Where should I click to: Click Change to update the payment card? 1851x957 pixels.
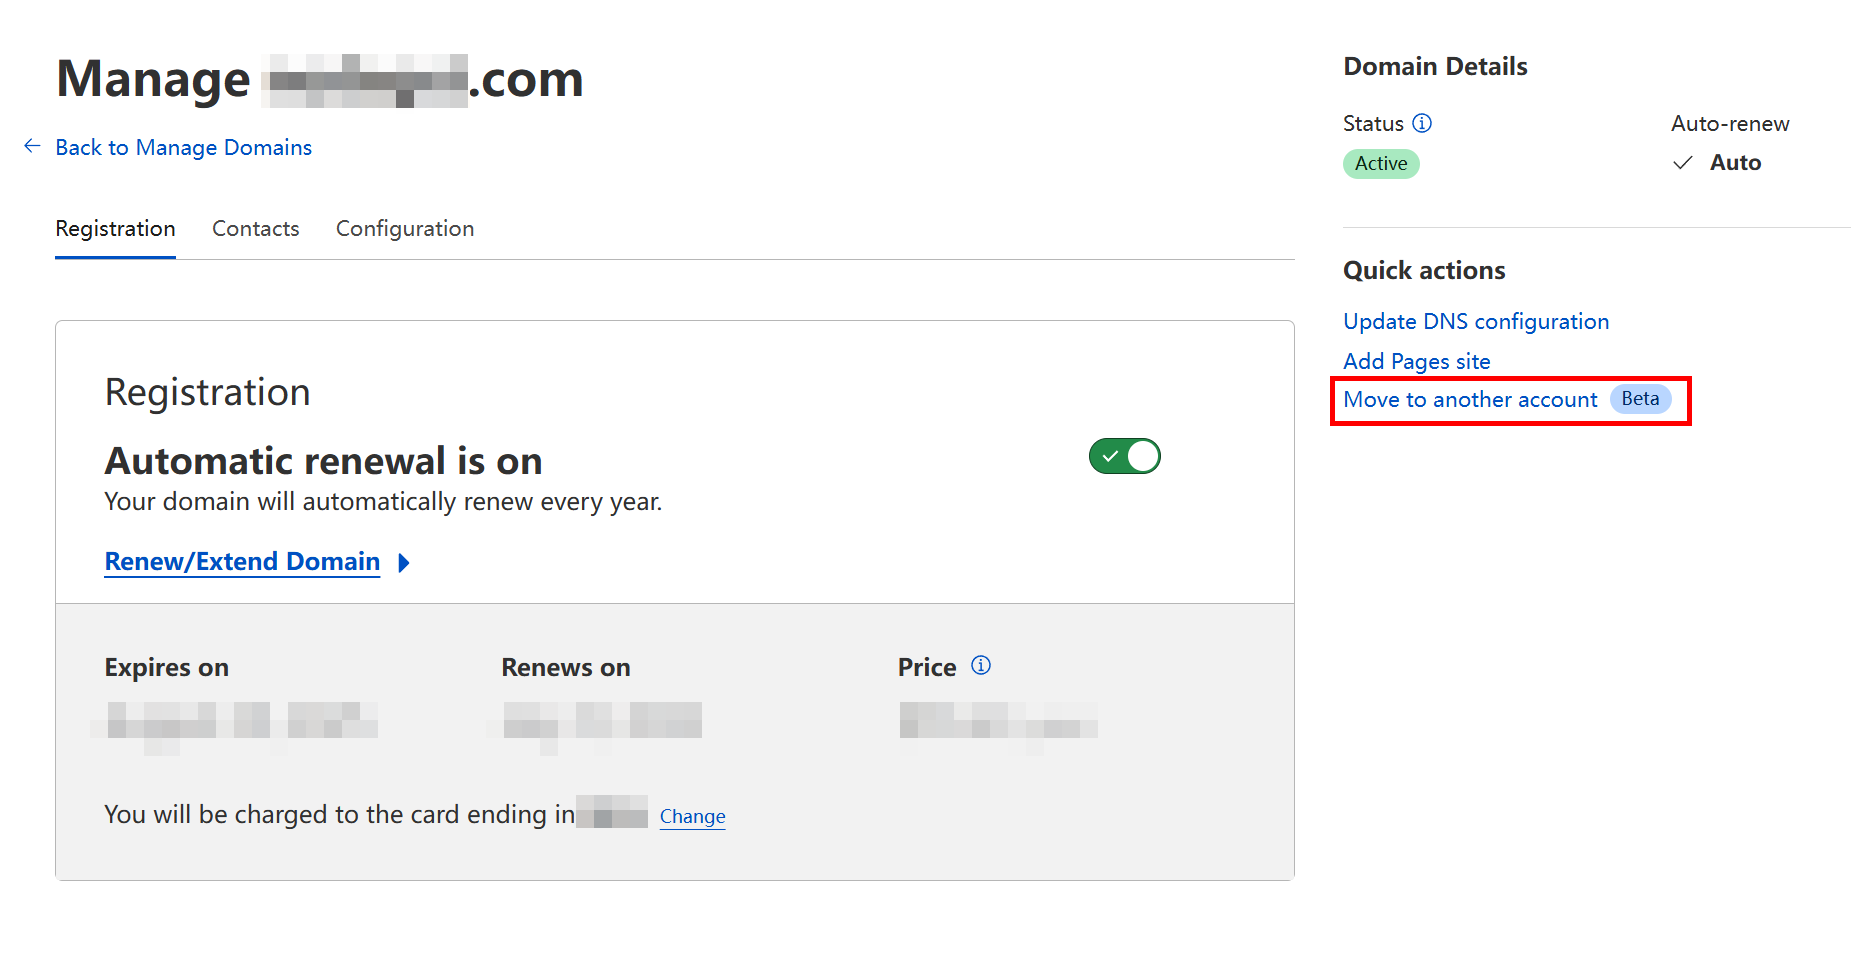pos(692,817)
